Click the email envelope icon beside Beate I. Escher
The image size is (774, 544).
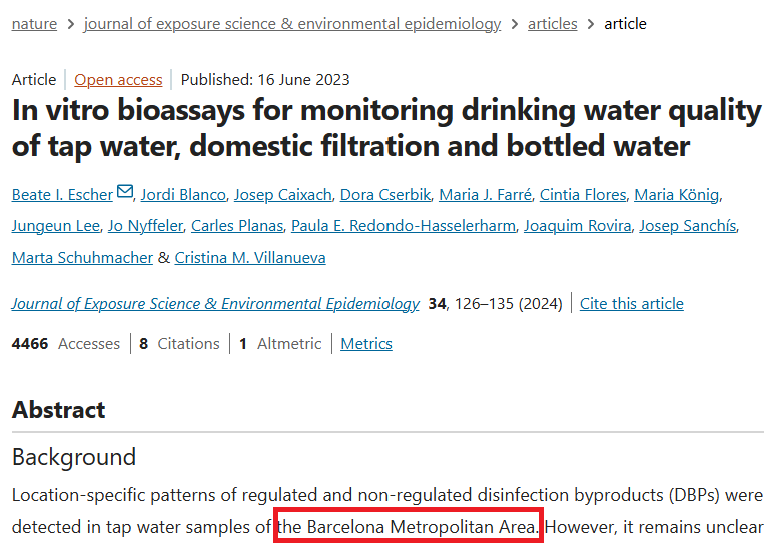coord(125,193)
